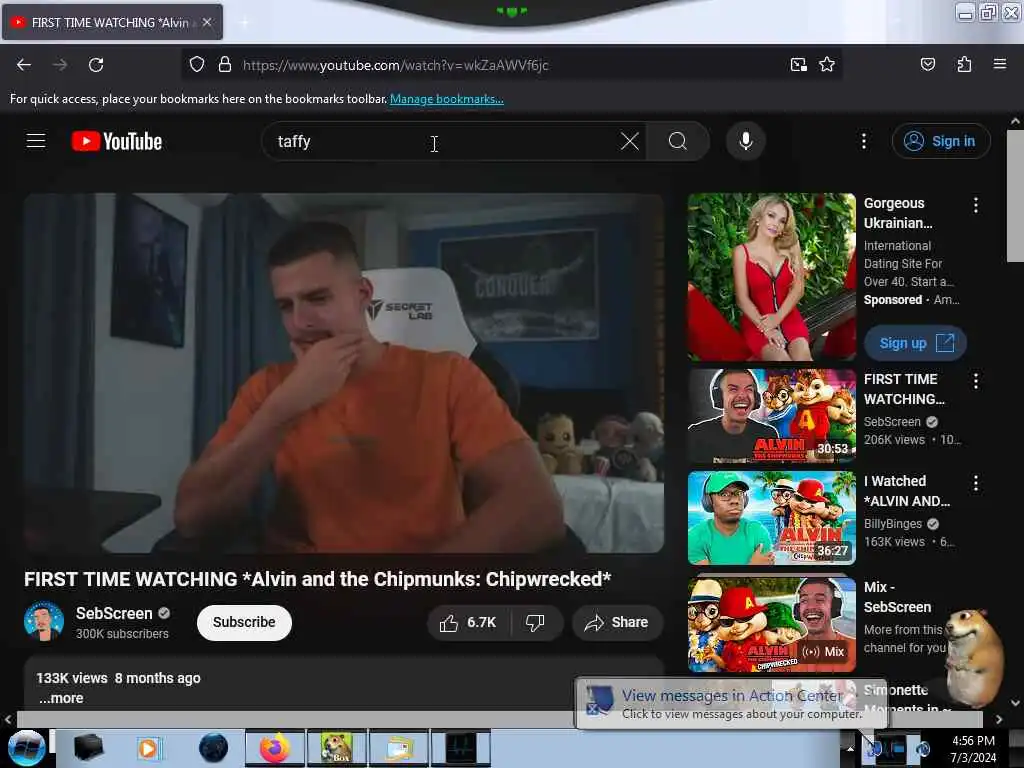Screen dimensions: 1024x768
Task: Click the main video player
Action: 344,373
